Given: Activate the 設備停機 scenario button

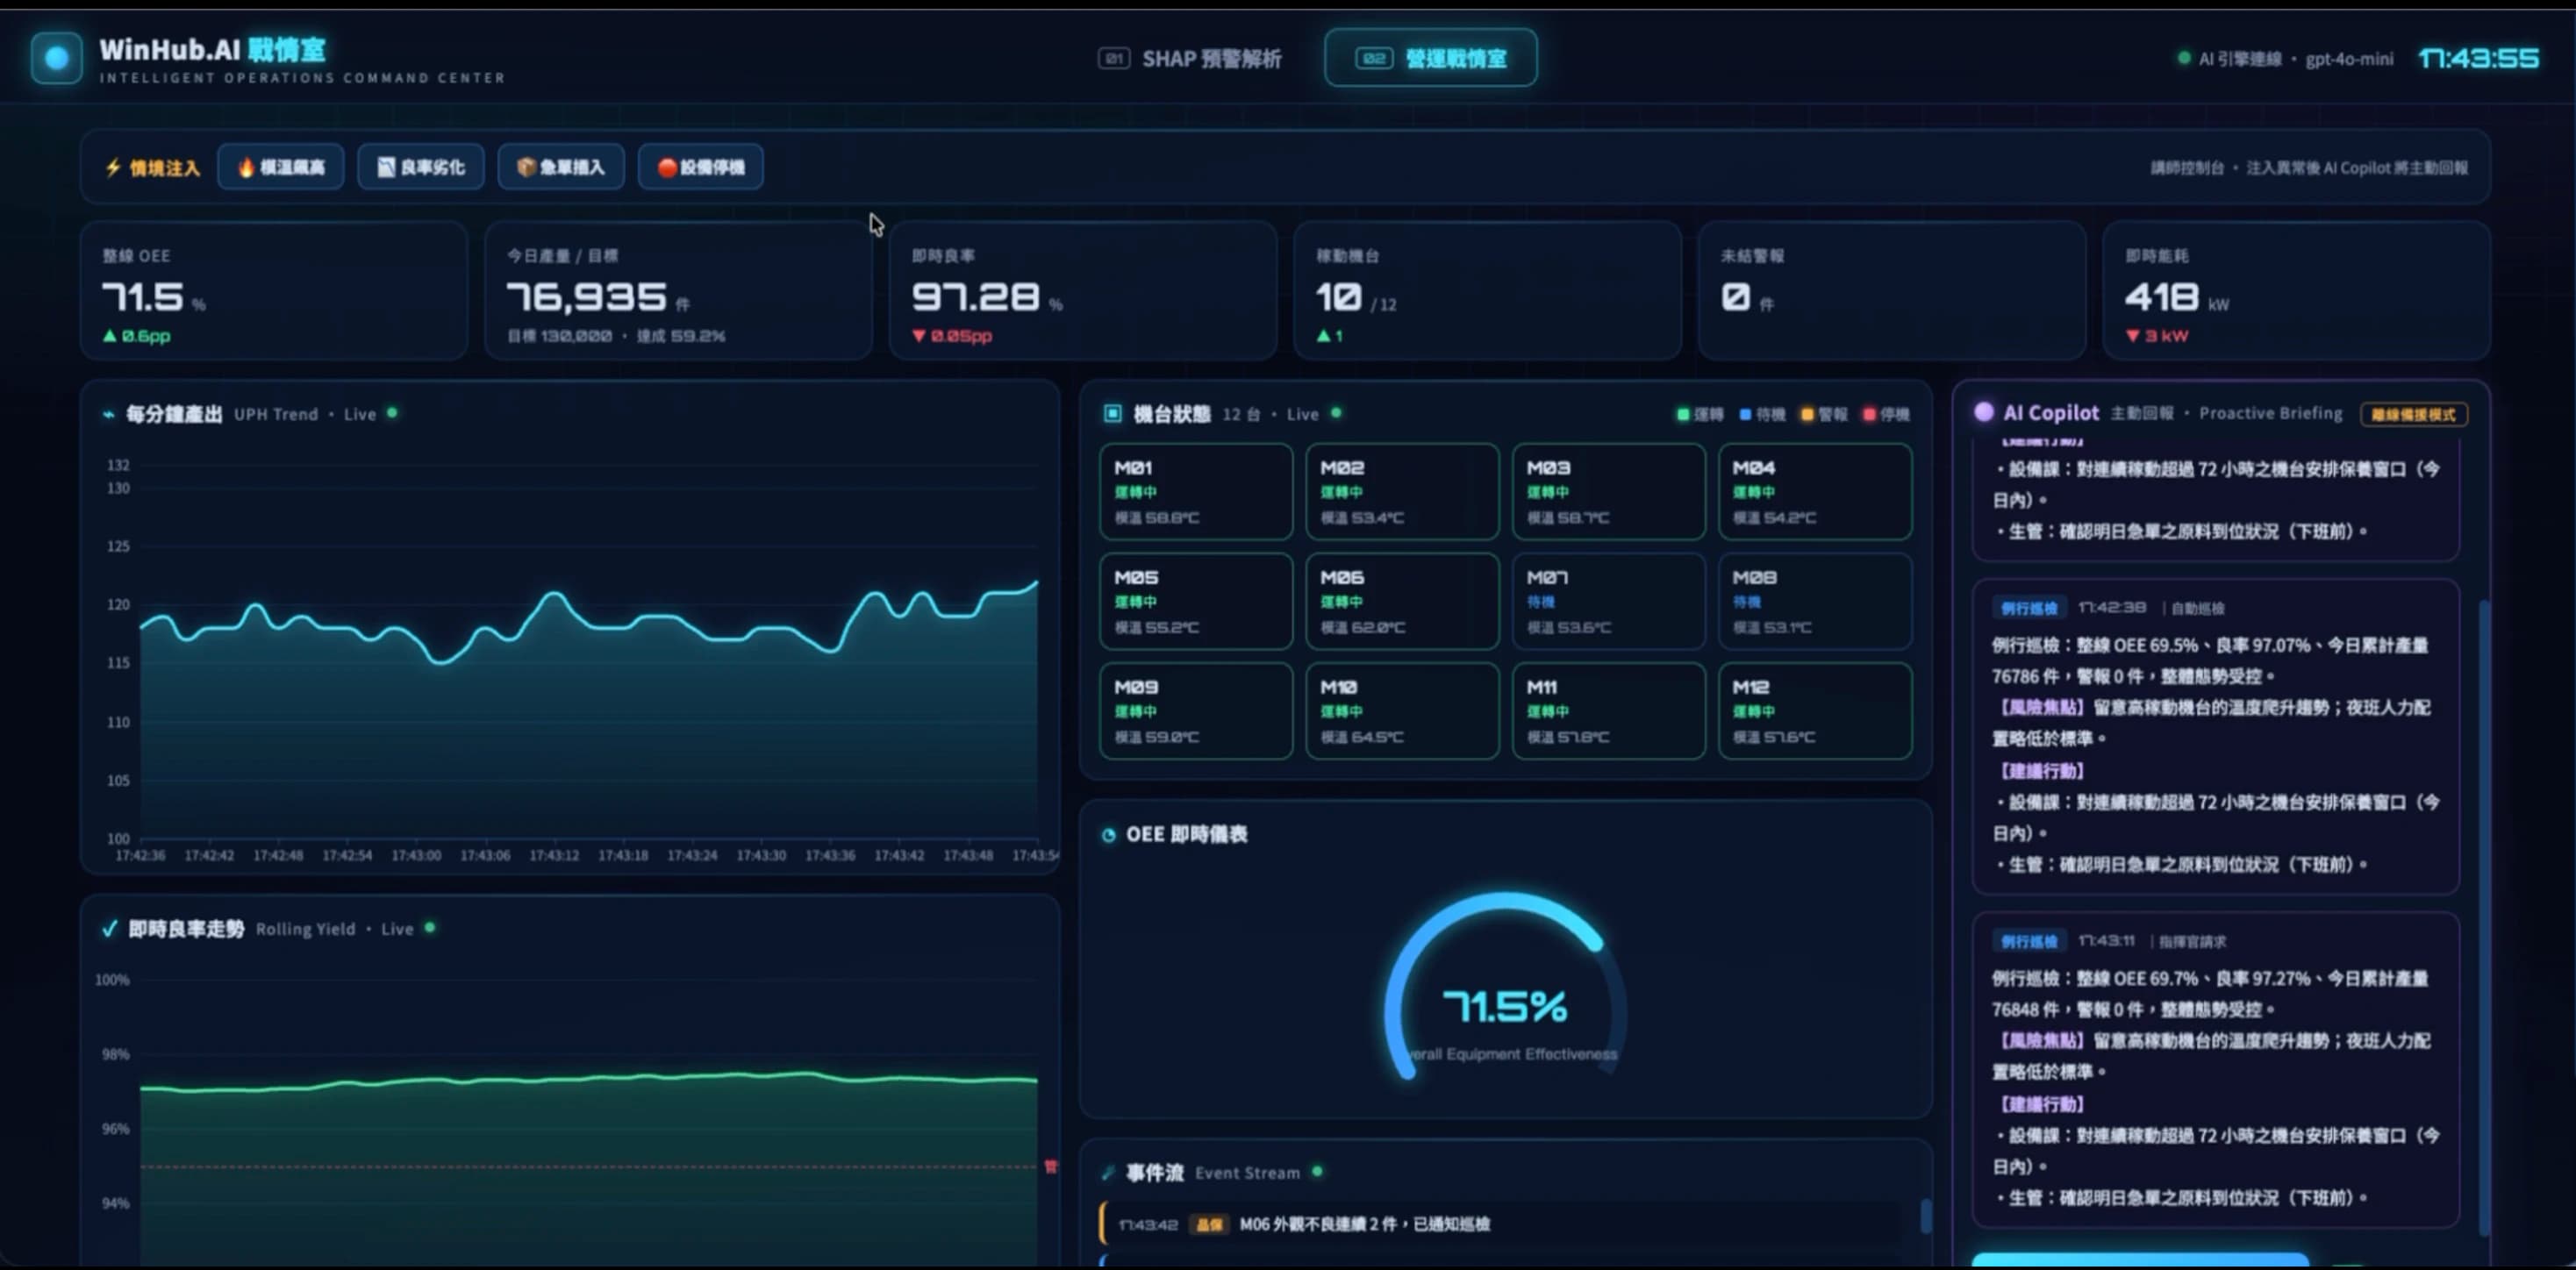Looking at the screenshot, I should tap(701, 167).
